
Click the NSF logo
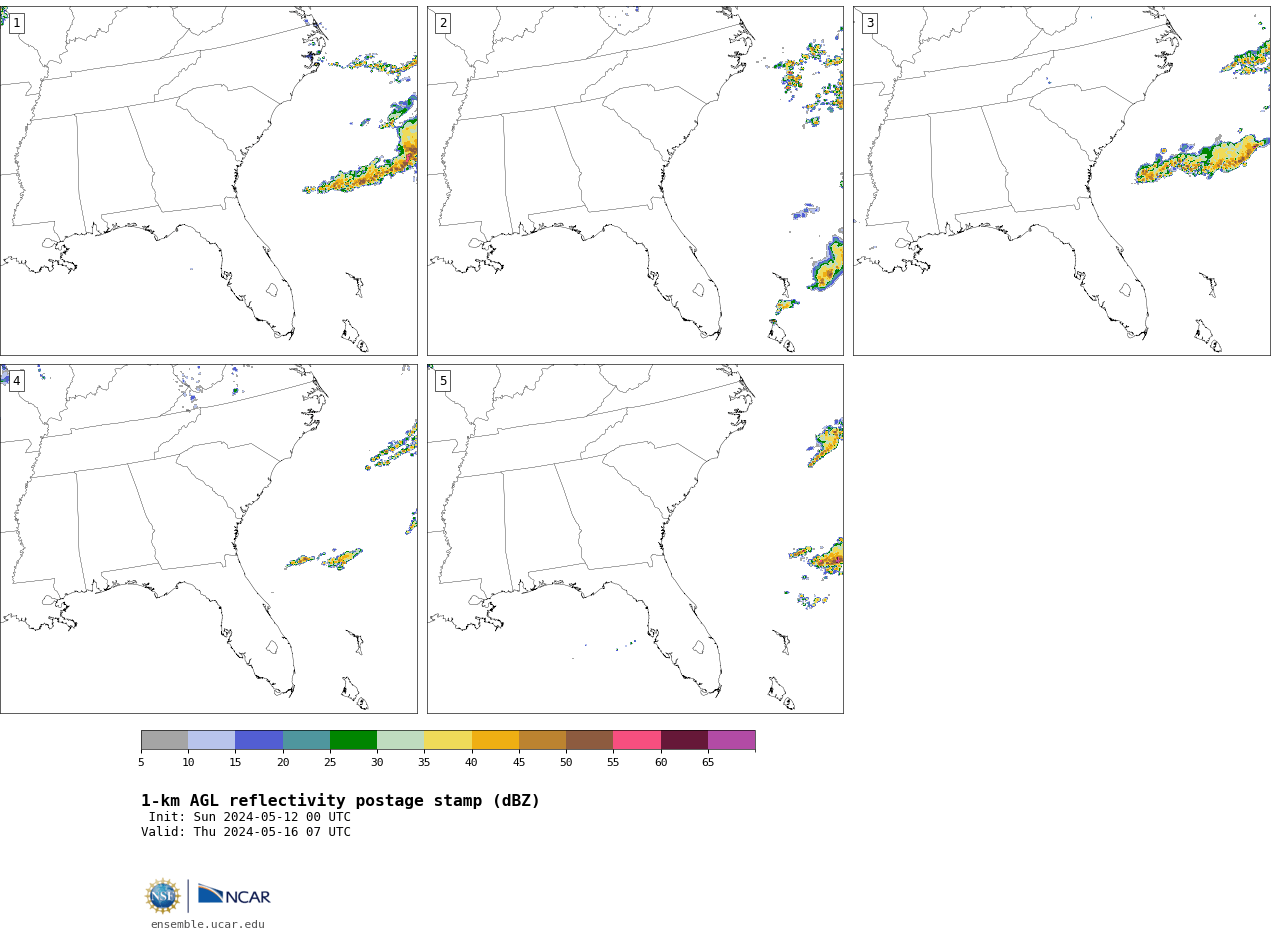pyautogui.click(x=163, y=896)
